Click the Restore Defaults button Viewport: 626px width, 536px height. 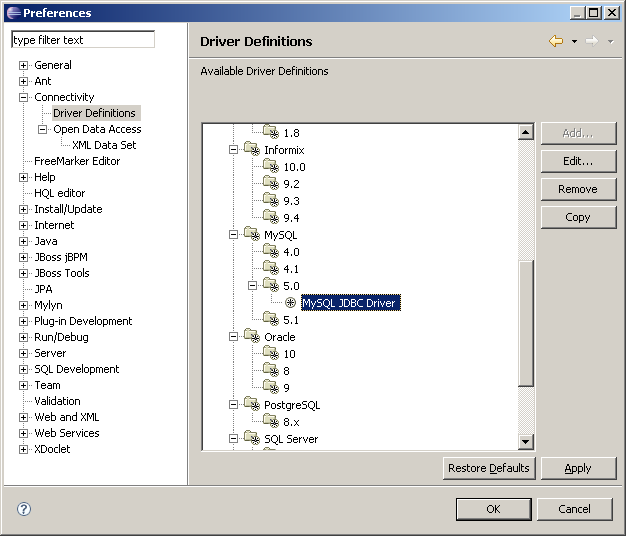[x=489, y=468]
